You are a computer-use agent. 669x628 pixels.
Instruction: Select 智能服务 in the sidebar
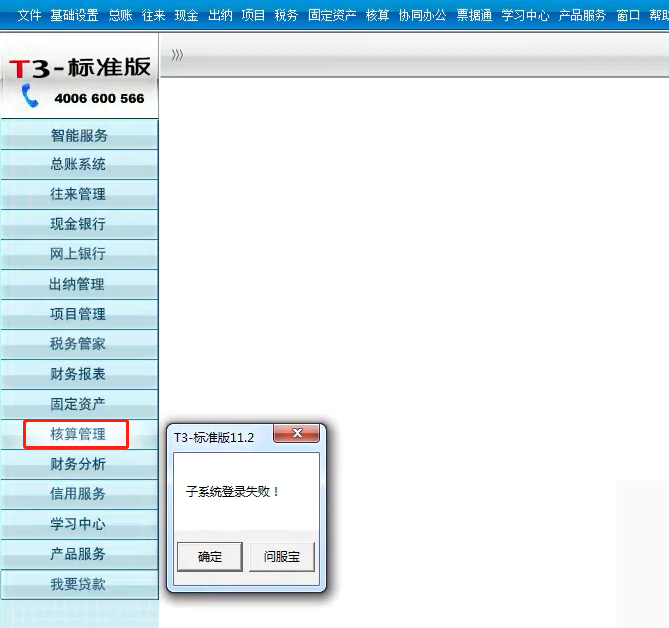click(x=79, y=135)
